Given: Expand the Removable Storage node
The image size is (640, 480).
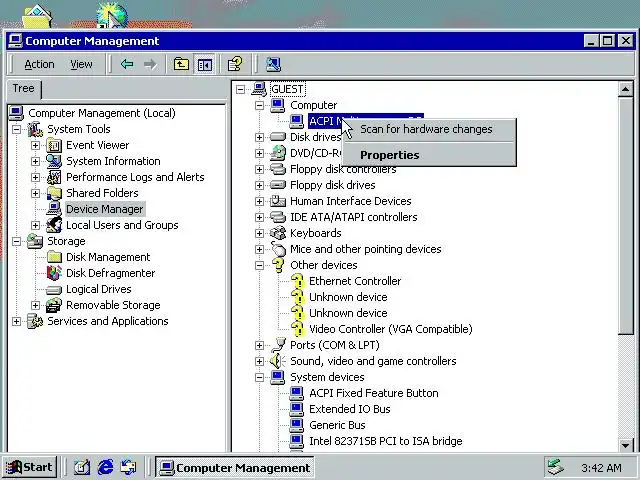Looking at the screenshot, I should point(36,305).
